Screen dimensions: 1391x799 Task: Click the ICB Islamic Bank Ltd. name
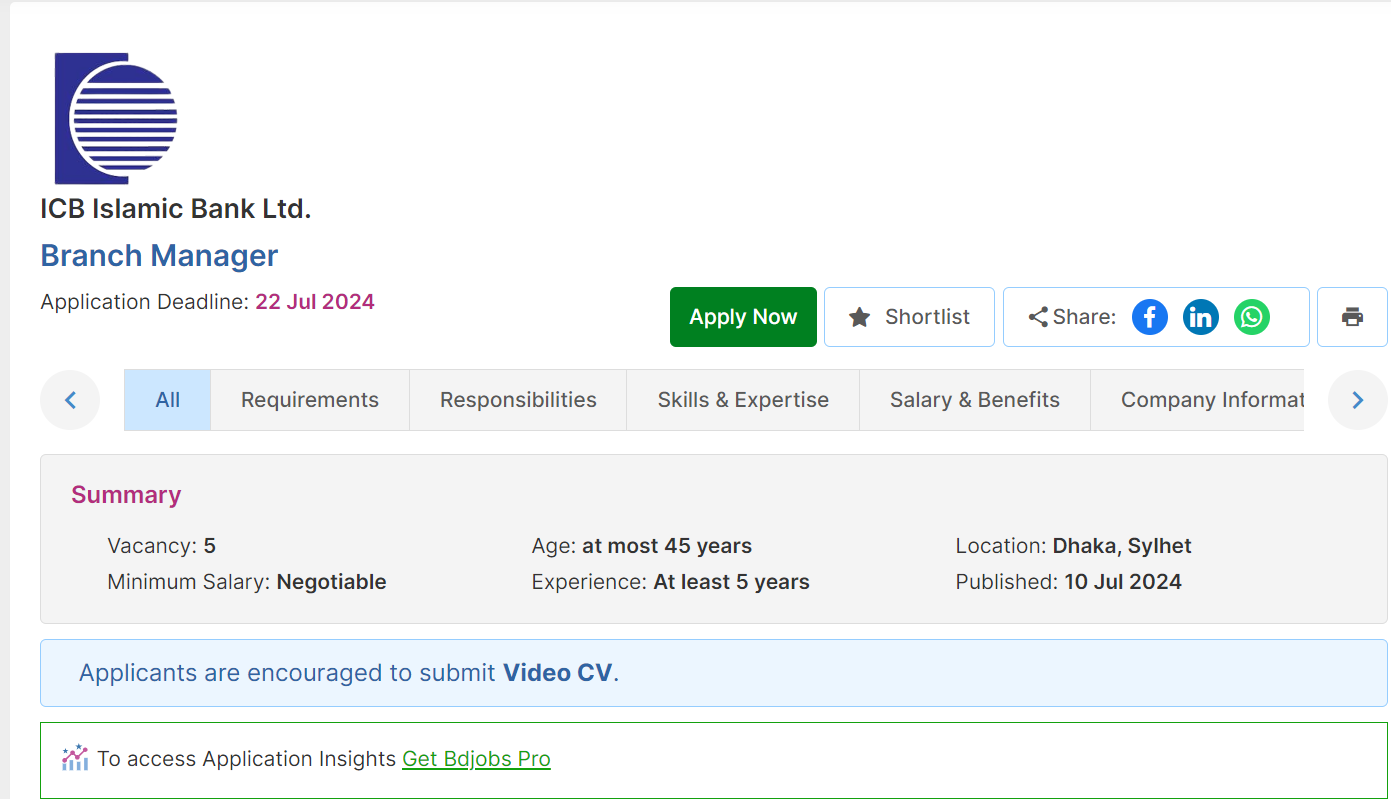click(x=176, y=209)
